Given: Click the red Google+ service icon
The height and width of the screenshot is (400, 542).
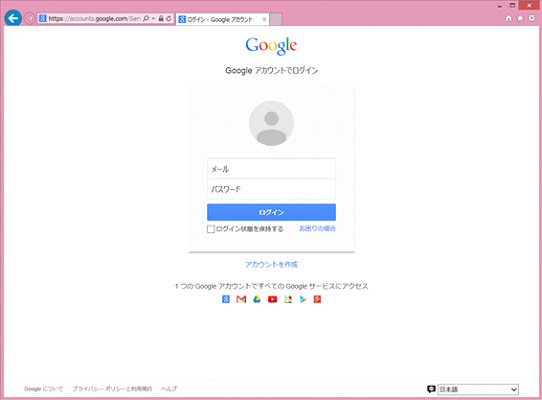Looking at the screenshot, I should [317, 299].
